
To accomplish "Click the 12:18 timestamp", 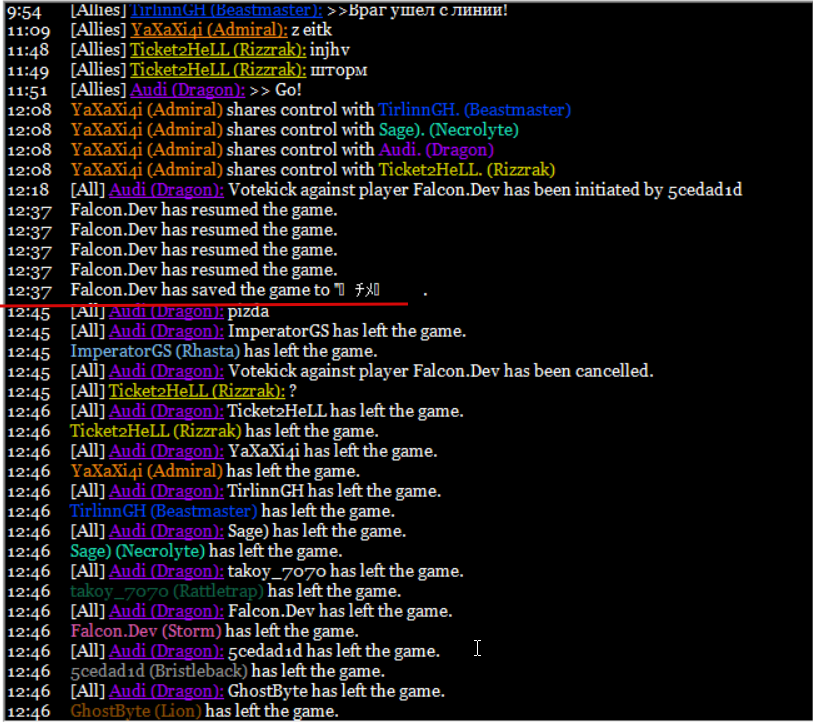I will (29, 190).
